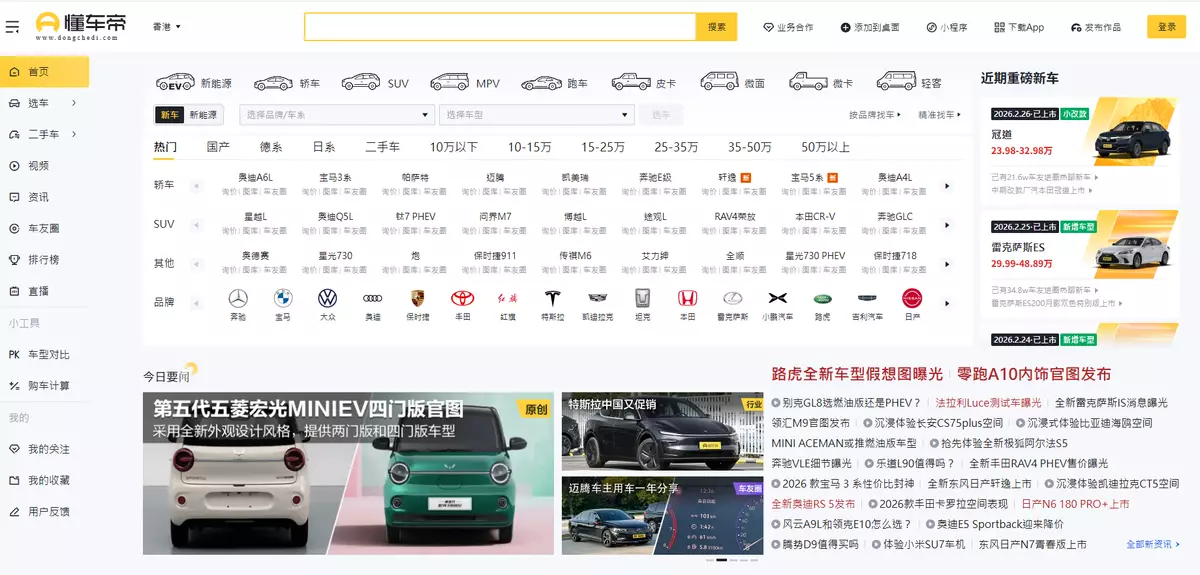This screenshot has height=575, width=1200.
Task: Open the 全部新资讯 link
Action: coord(1152,544)
